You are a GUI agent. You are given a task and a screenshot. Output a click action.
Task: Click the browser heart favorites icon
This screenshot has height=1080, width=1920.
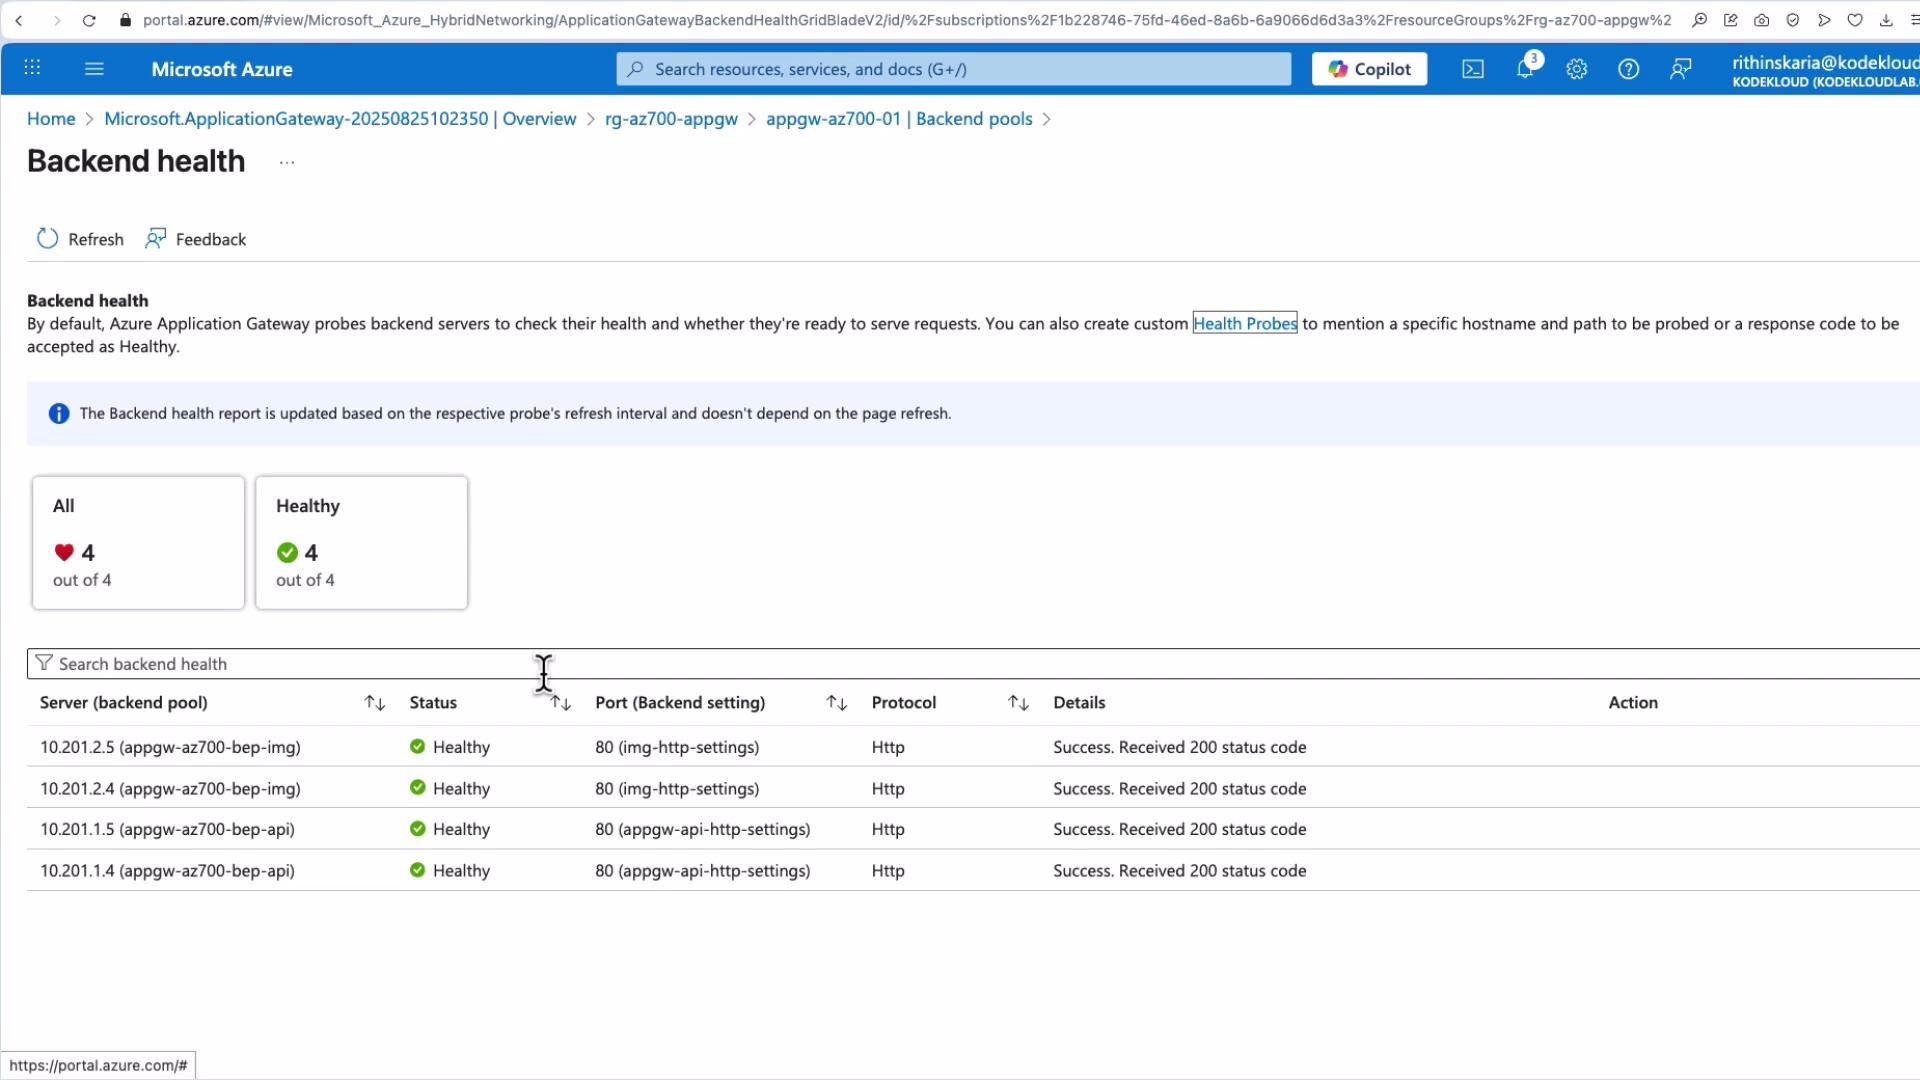pyautogui.click(x=1855, y=20)
